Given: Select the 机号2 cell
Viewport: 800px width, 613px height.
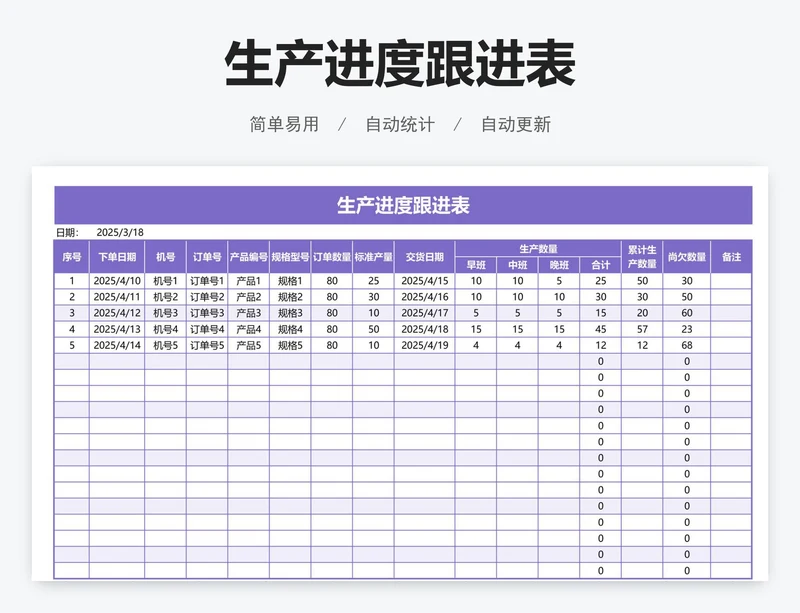Looking at the screenshot, I should [165, 297].
